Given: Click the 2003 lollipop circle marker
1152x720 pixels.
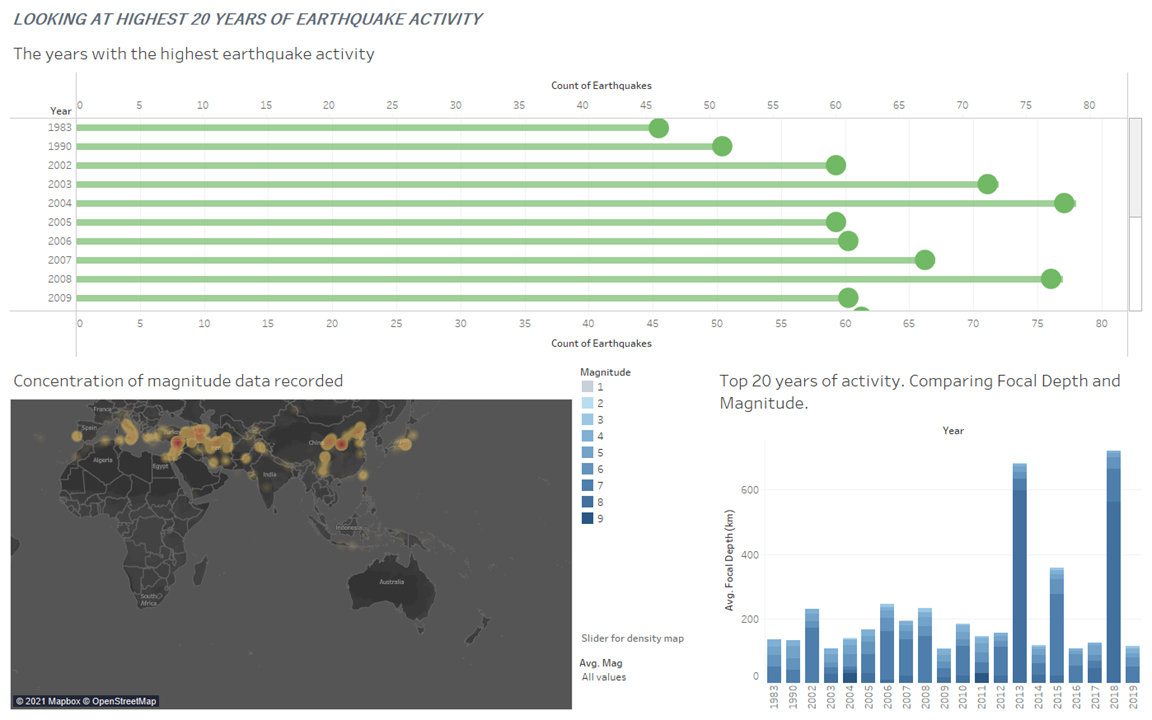Looking at the screenshot, I should 987,184.
